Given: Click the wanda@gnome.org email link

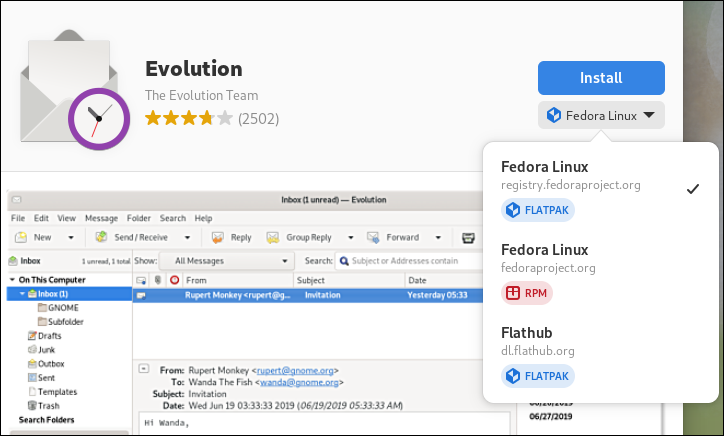Looking at the screenshot, I should pyautogui.click(x=299, y=382).
